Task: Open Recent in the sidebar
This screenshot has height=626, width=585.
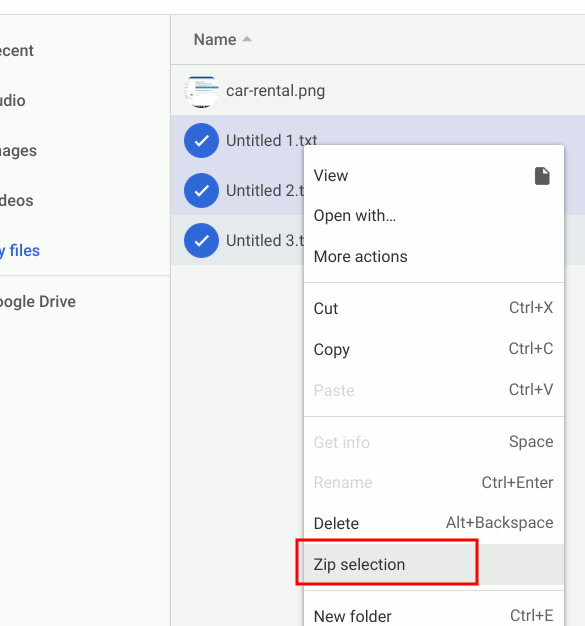Action: (17, 51)
